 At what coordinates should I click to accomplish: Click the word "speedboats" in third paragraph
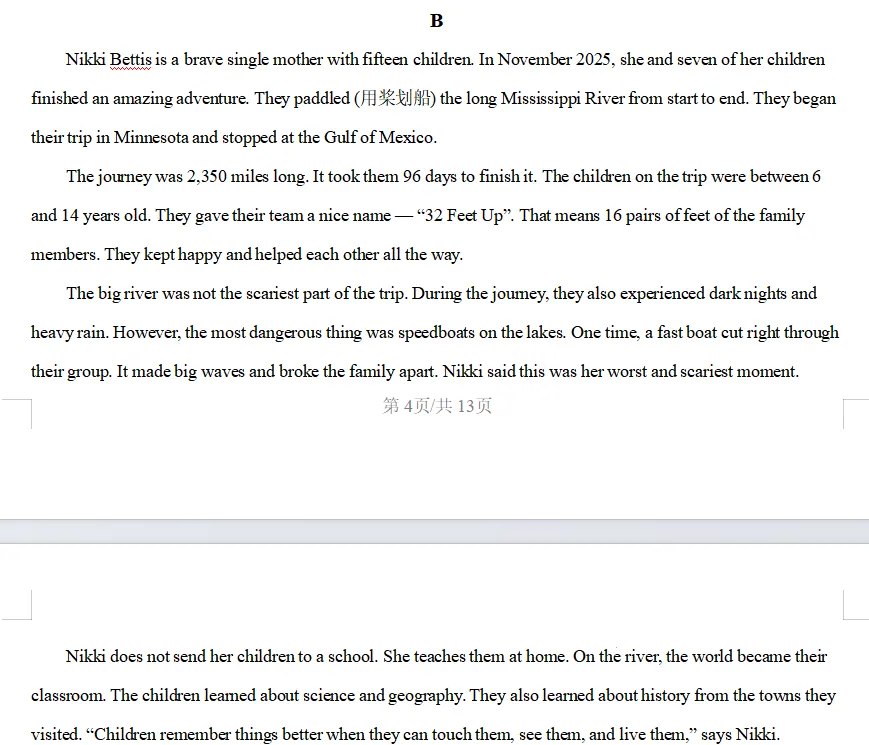click(437, 333)
